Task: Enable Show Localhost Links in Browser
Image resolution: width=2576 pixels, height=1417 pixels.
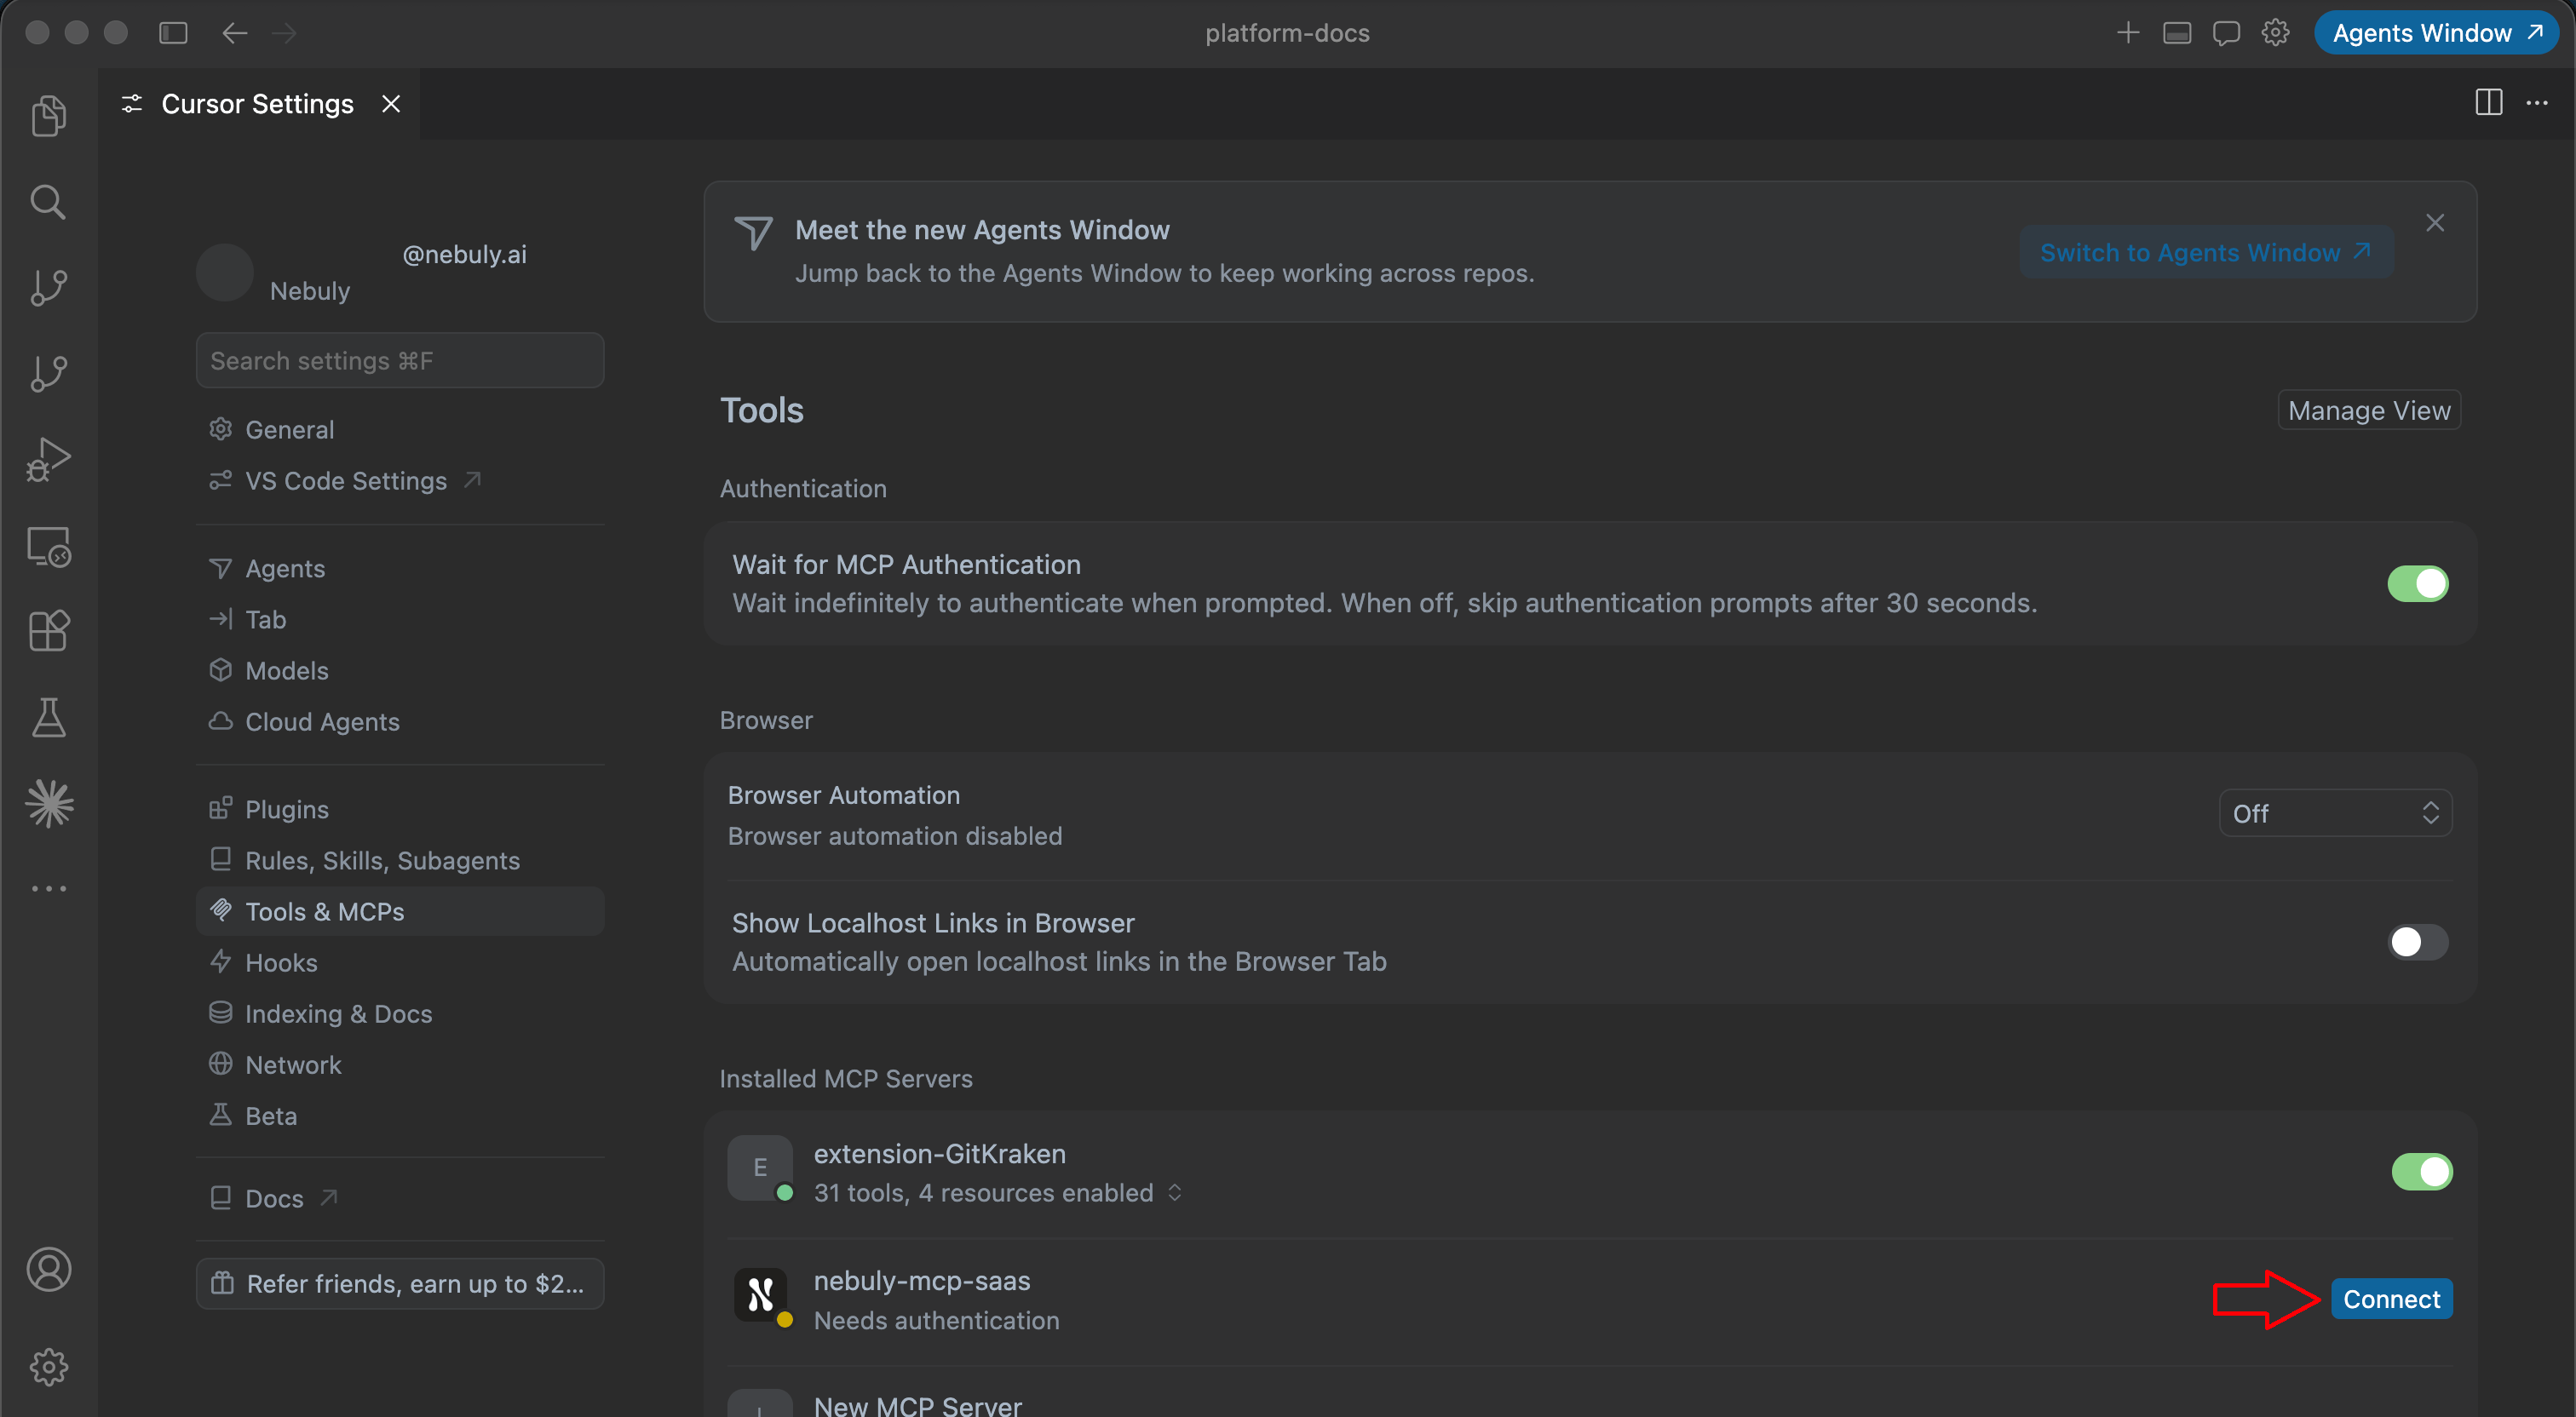Action: (x=2417, y=941)
